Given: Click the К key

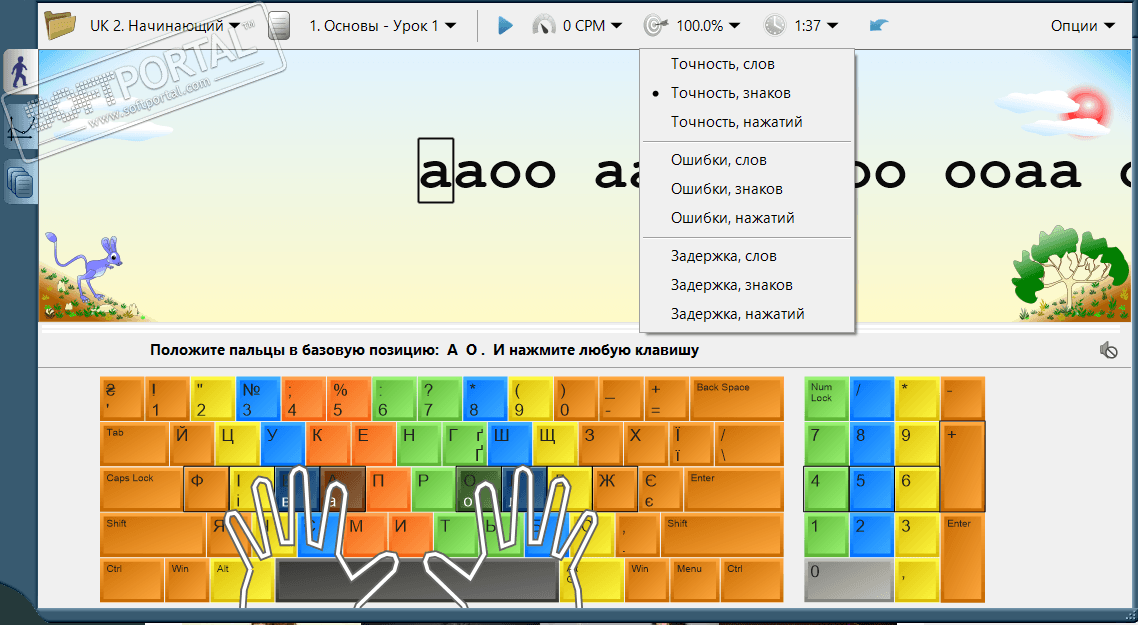Looking at the screenshot, I should [x=327, y=444].
